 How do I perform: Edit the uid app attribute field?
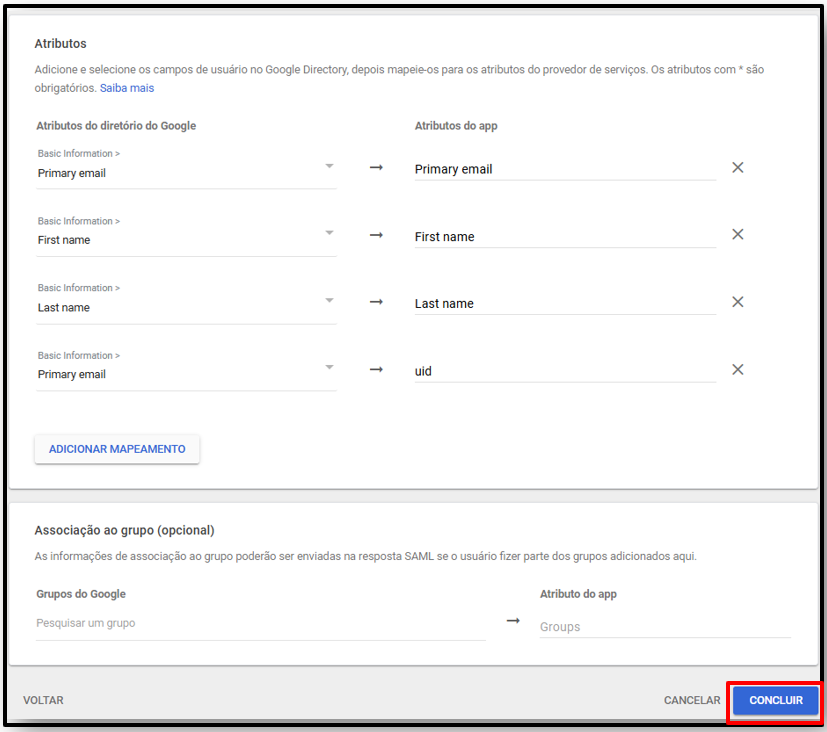pos(565,371)
